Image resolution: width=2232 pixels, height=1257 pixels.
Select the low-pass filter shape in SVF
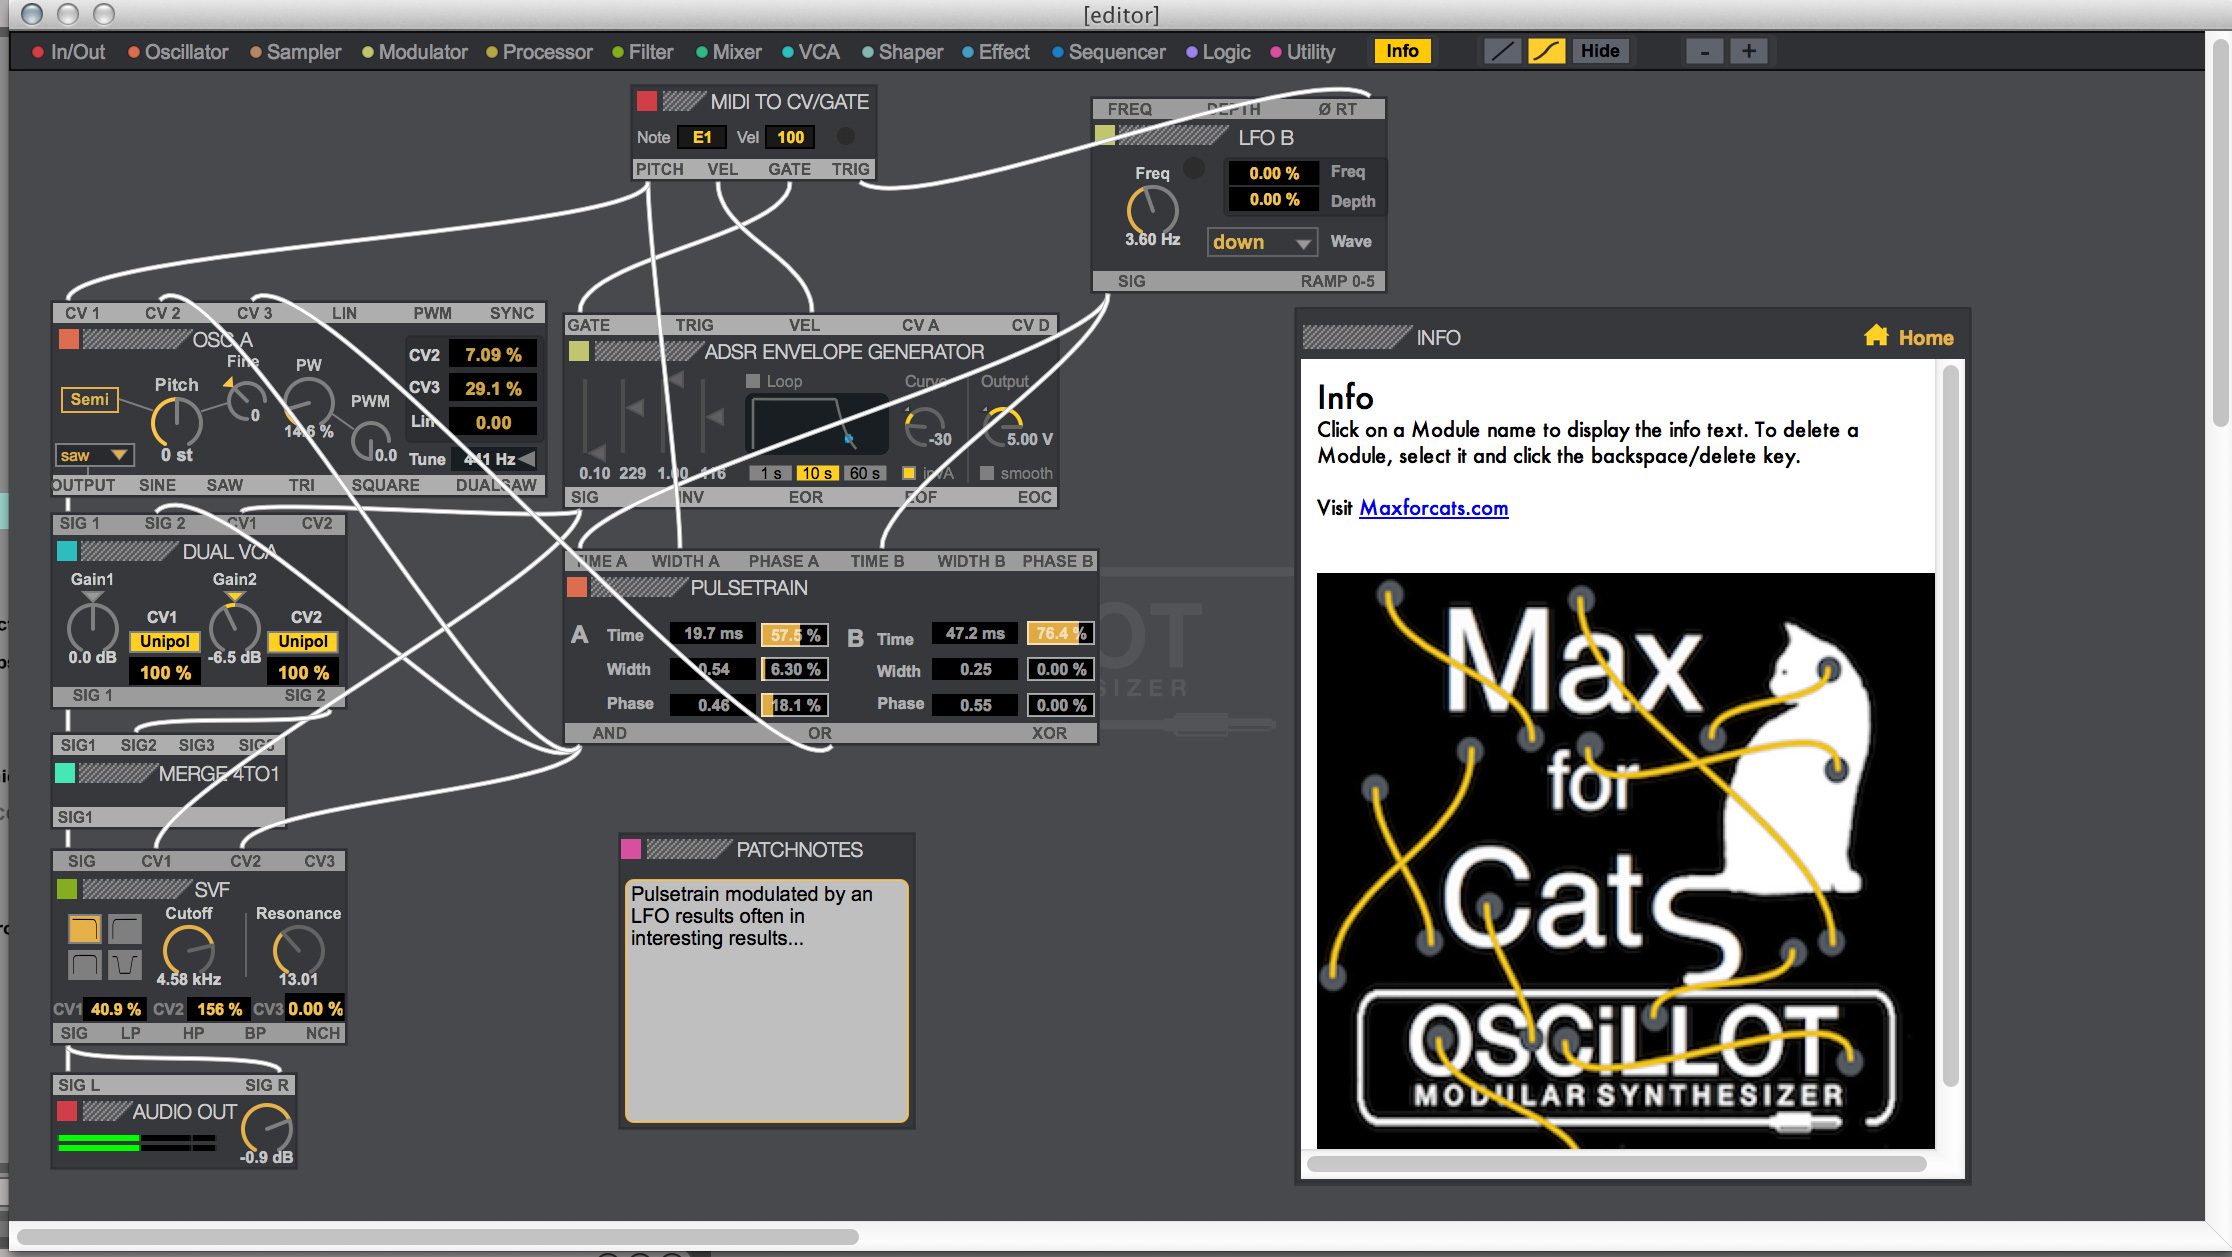click(84, 929)
